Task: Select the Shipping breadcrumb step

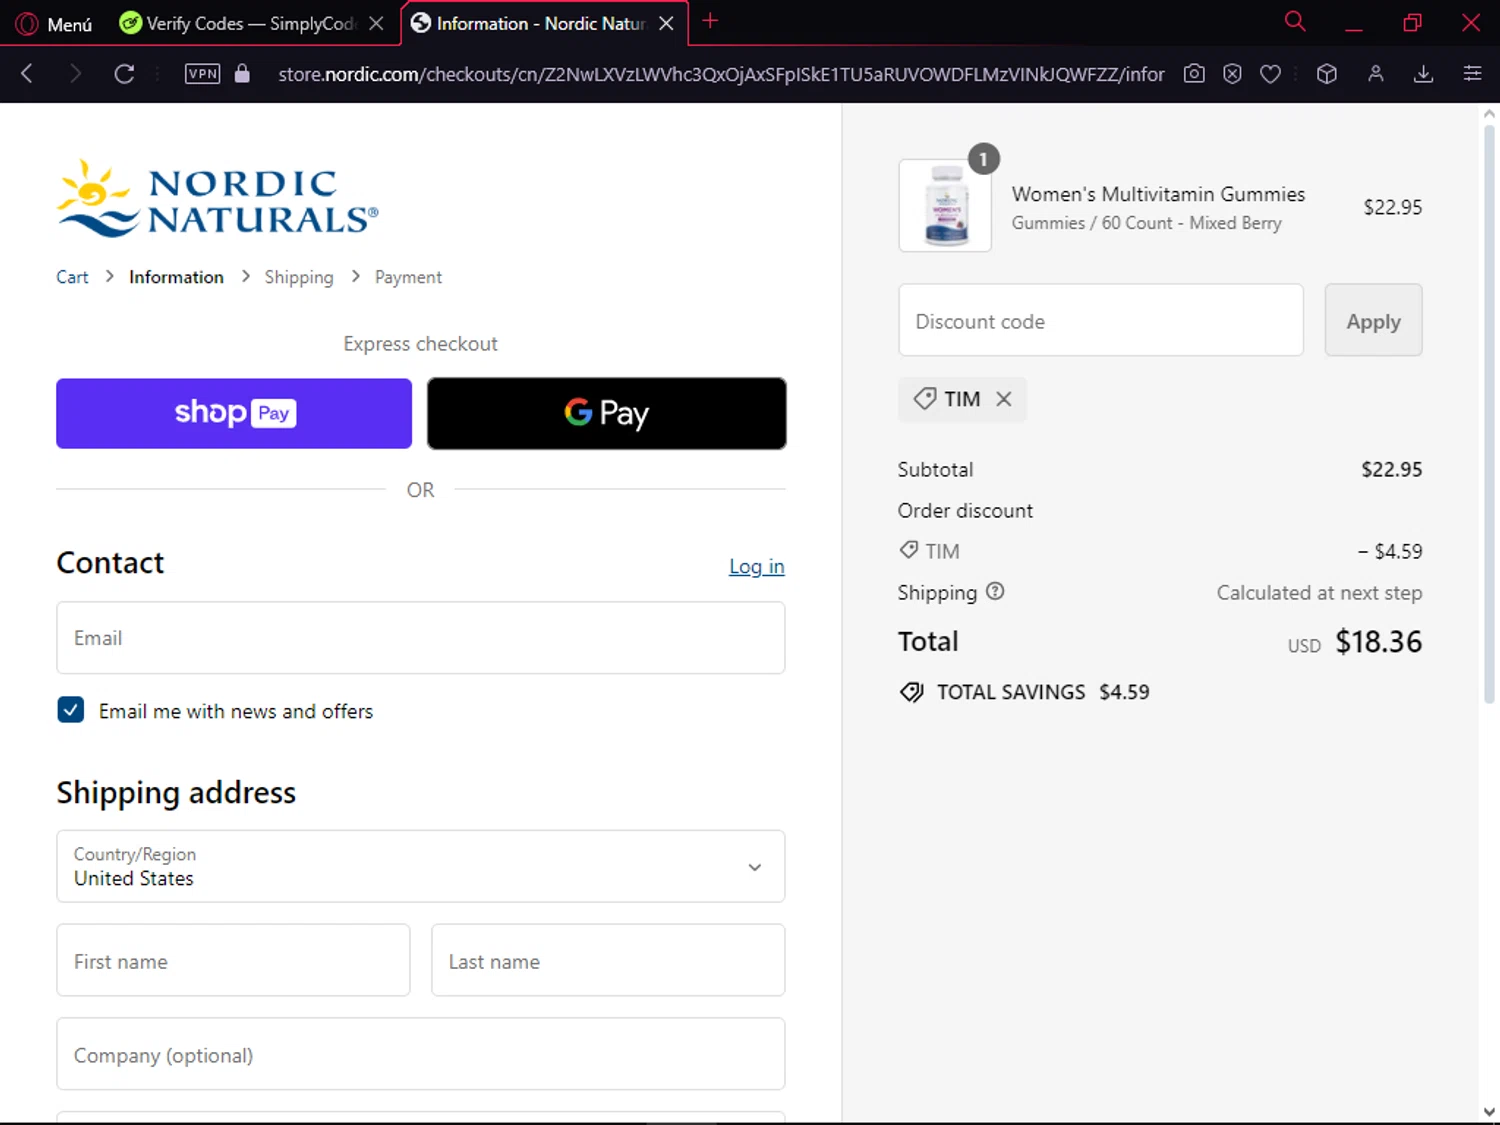Action: pyautogui.click(x=299, y=277)
